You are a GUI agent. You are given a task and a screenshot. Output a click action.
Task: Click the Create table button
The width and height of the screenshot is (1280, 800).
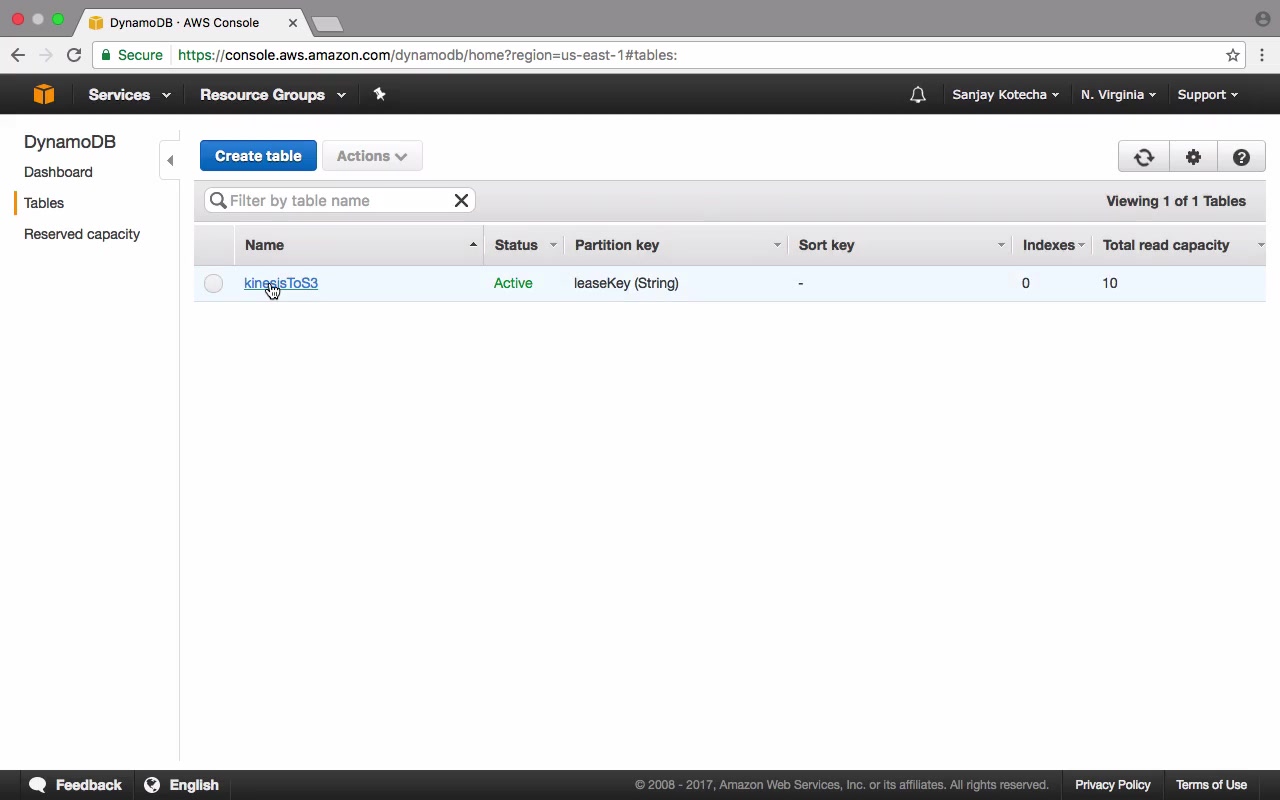[258, 156]
